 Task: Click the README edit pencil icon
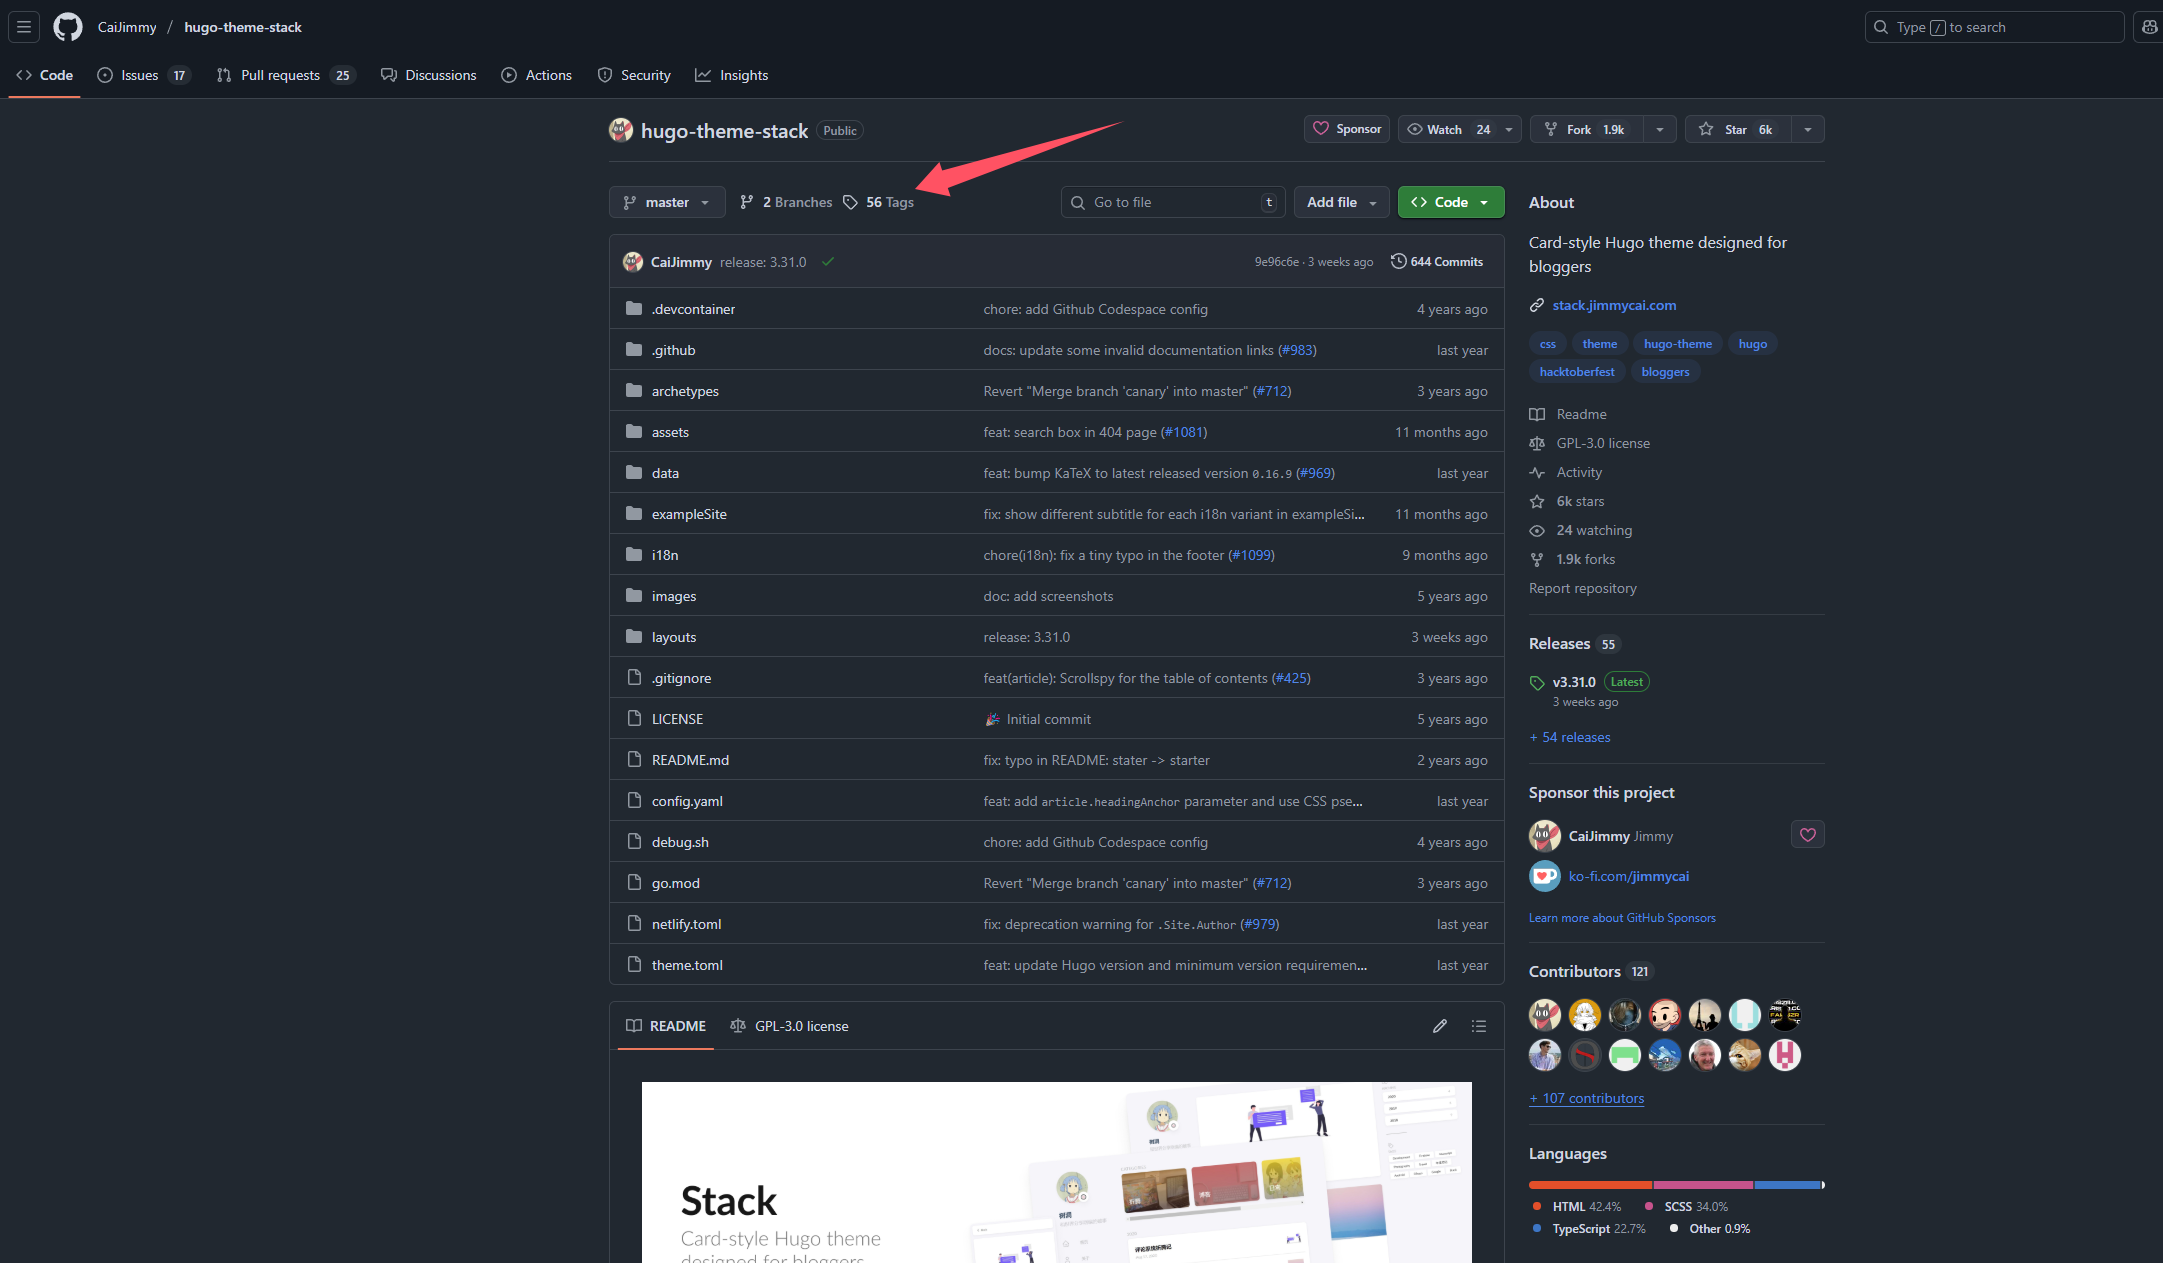1440,1026
